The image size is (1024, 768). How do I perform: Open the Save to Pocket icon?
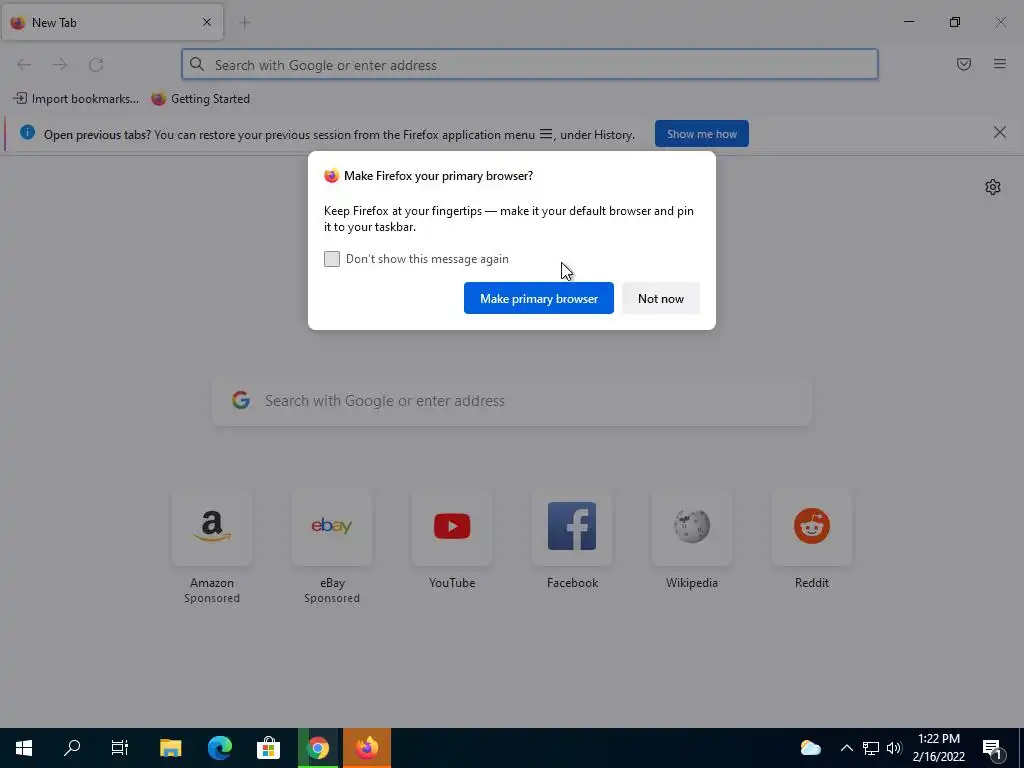click(963, 64)
